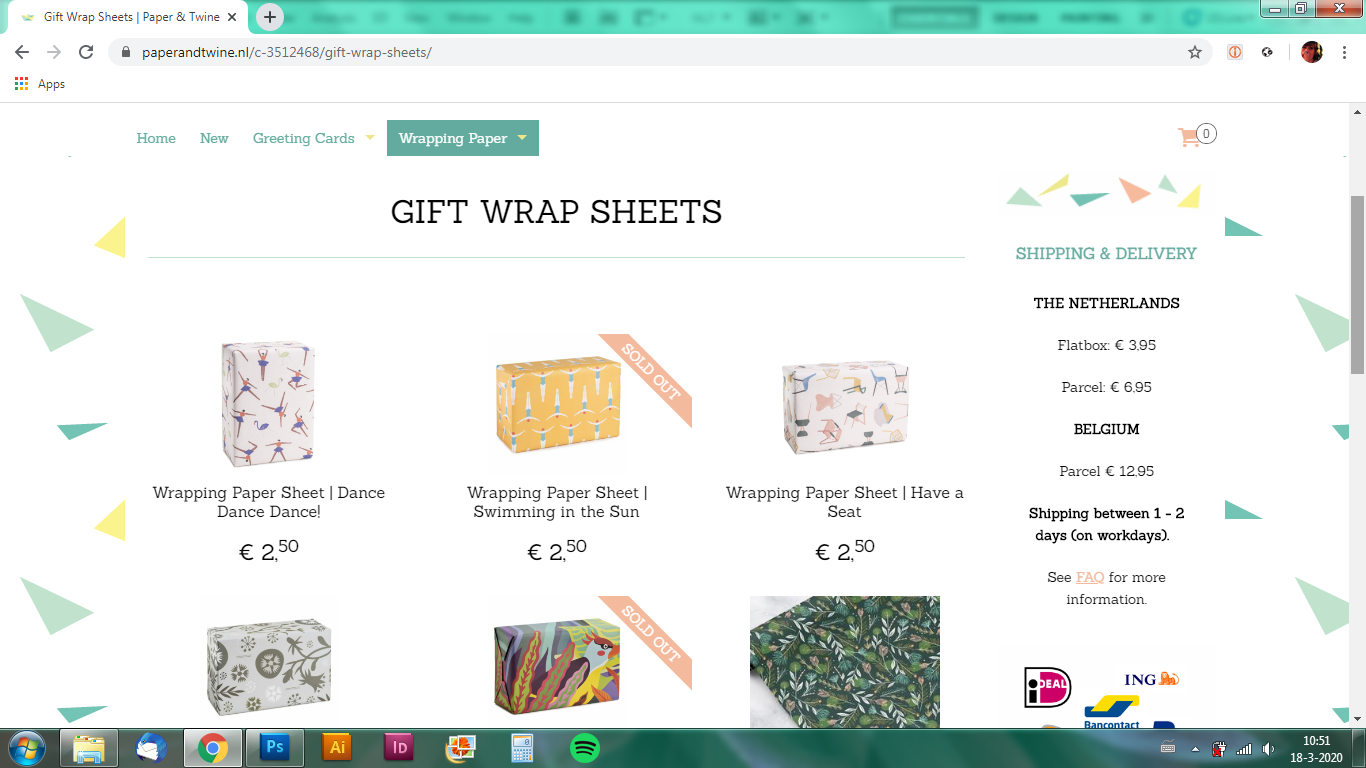Bookmark this page with the star icon
The image size is (1366, 768).
click(x=1195, y=52)
